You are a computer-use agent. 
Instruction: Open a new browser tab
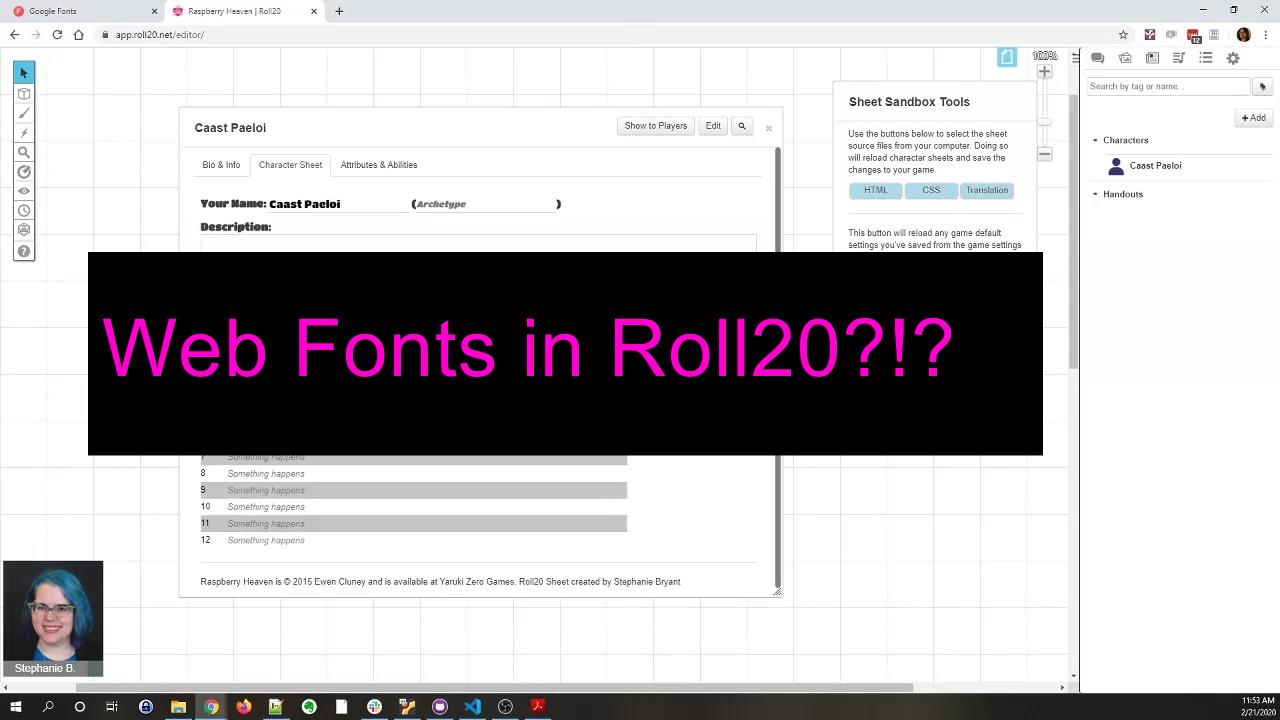(x=339, y=11)
